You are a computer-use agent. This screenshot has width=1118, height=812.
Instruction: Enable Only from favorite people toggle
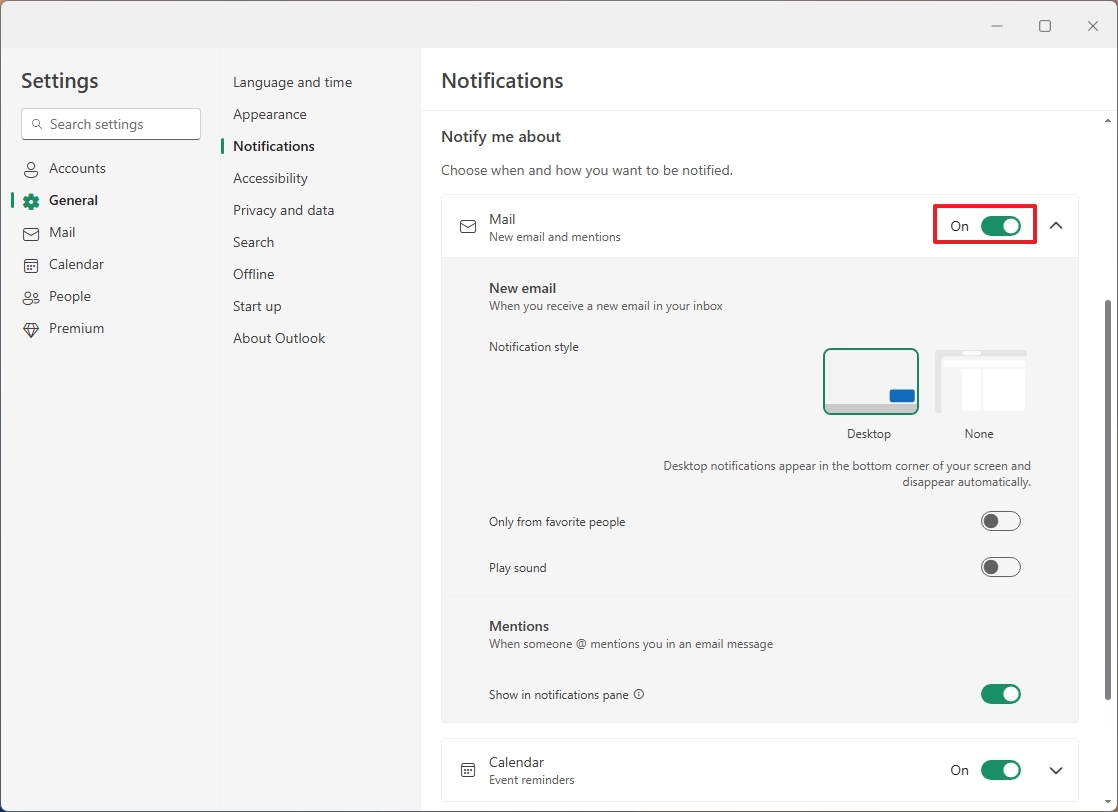tap(1000, 521)
